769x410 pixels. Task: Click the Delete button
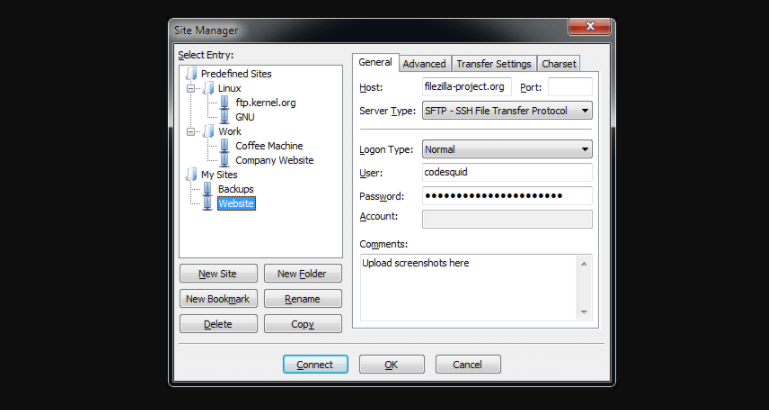(x=218, y=324)
